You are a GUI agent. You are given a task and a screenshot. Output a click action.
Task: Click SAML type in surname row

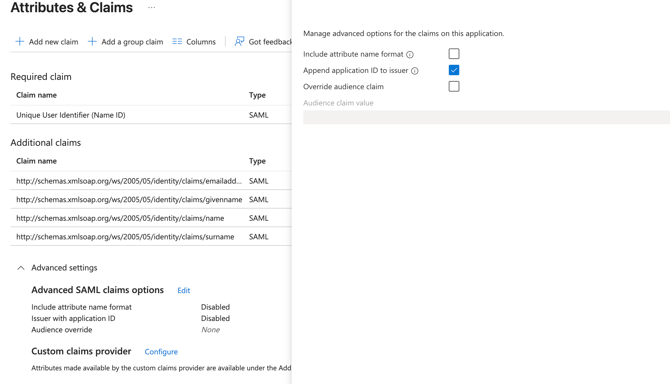coord(259,237)
